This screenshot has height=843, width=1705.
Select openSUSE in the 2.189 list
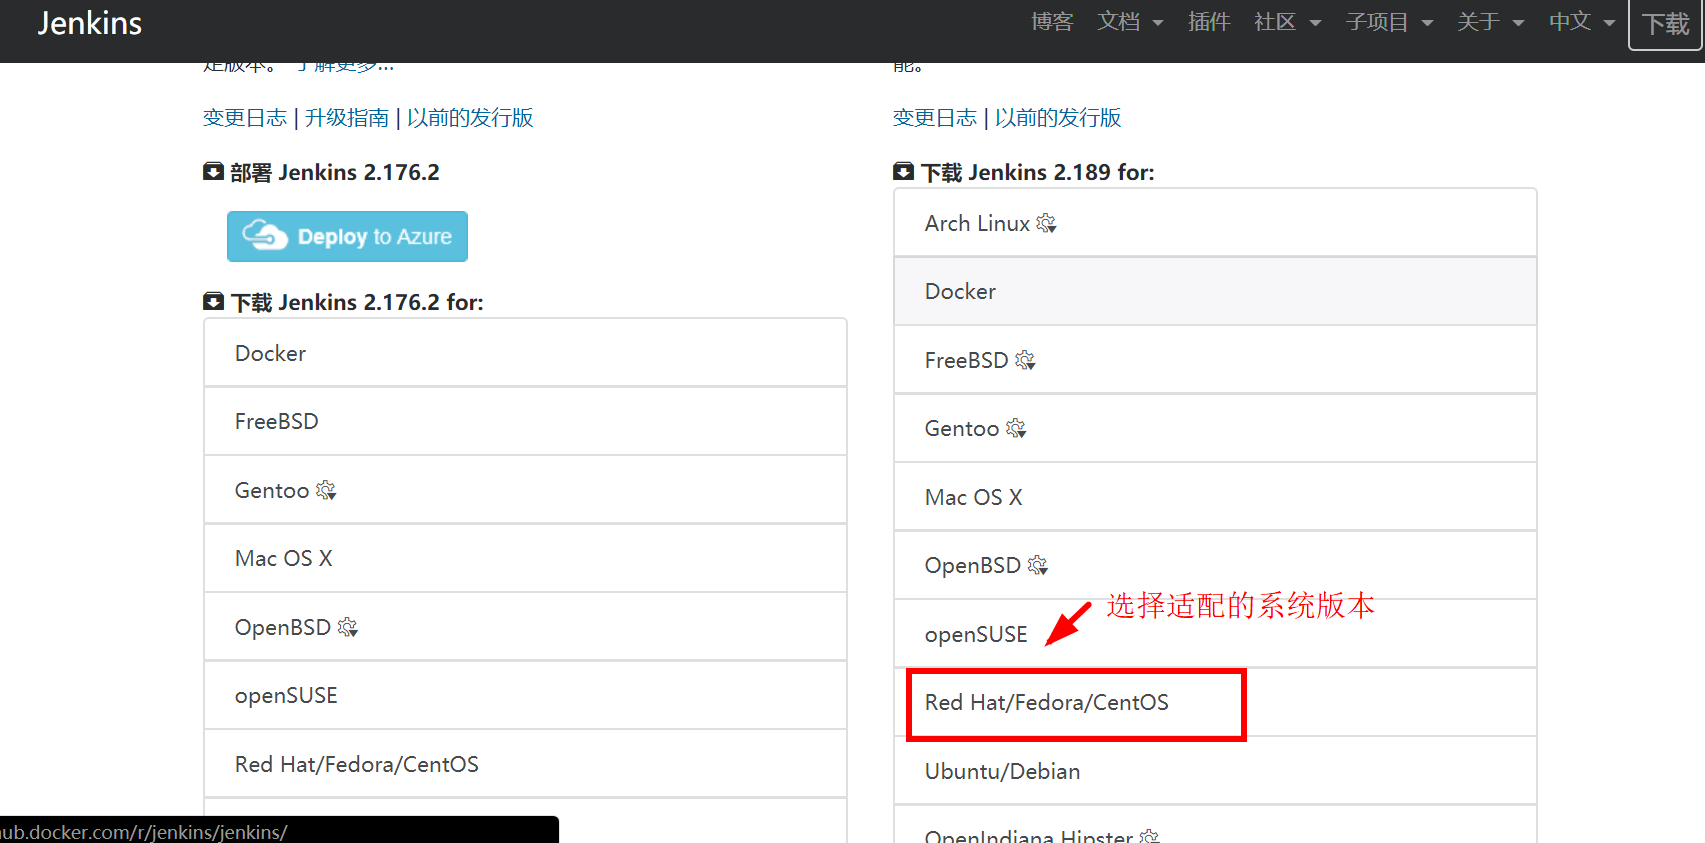pos(1215,634)
